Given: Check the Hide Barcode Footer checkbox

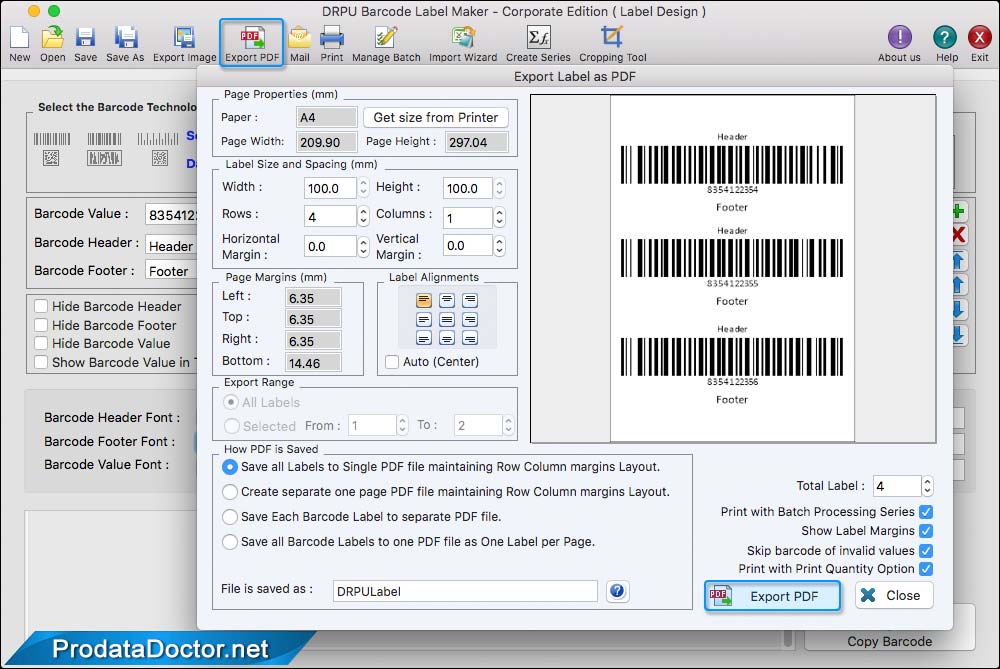Looking at the screenshot, I should 41,325.
